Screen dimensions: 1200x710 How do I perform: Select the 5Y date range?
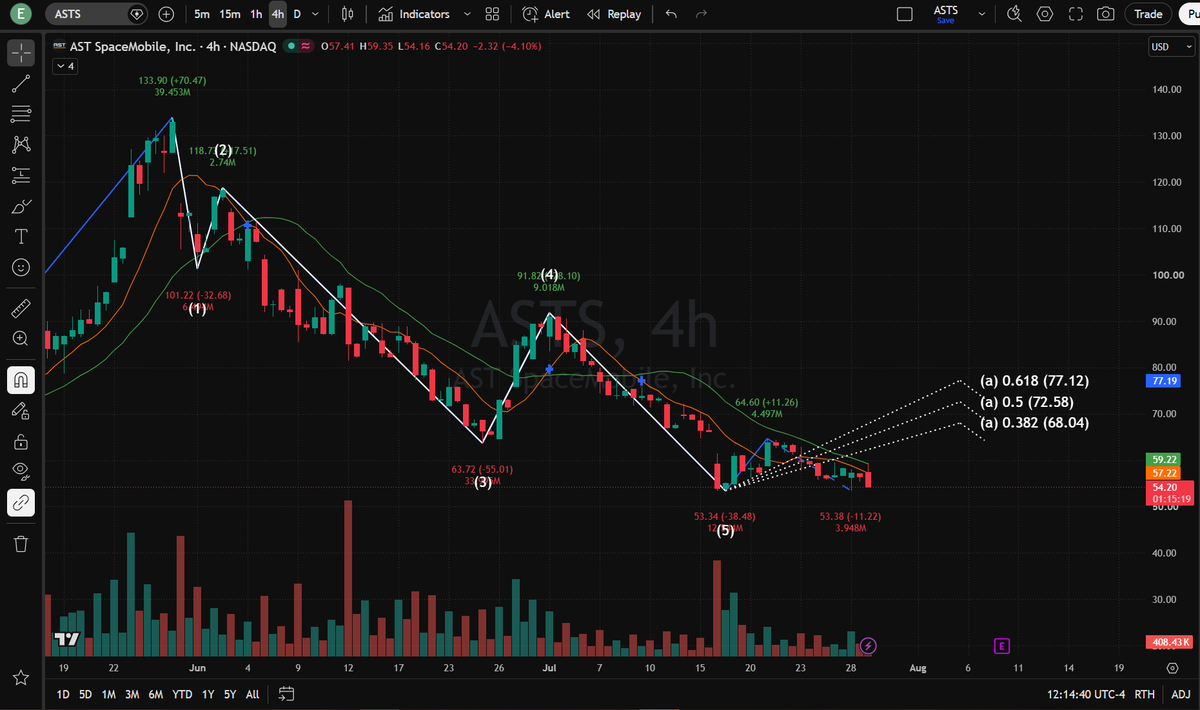pyautogui.click(x=230, y=694)
